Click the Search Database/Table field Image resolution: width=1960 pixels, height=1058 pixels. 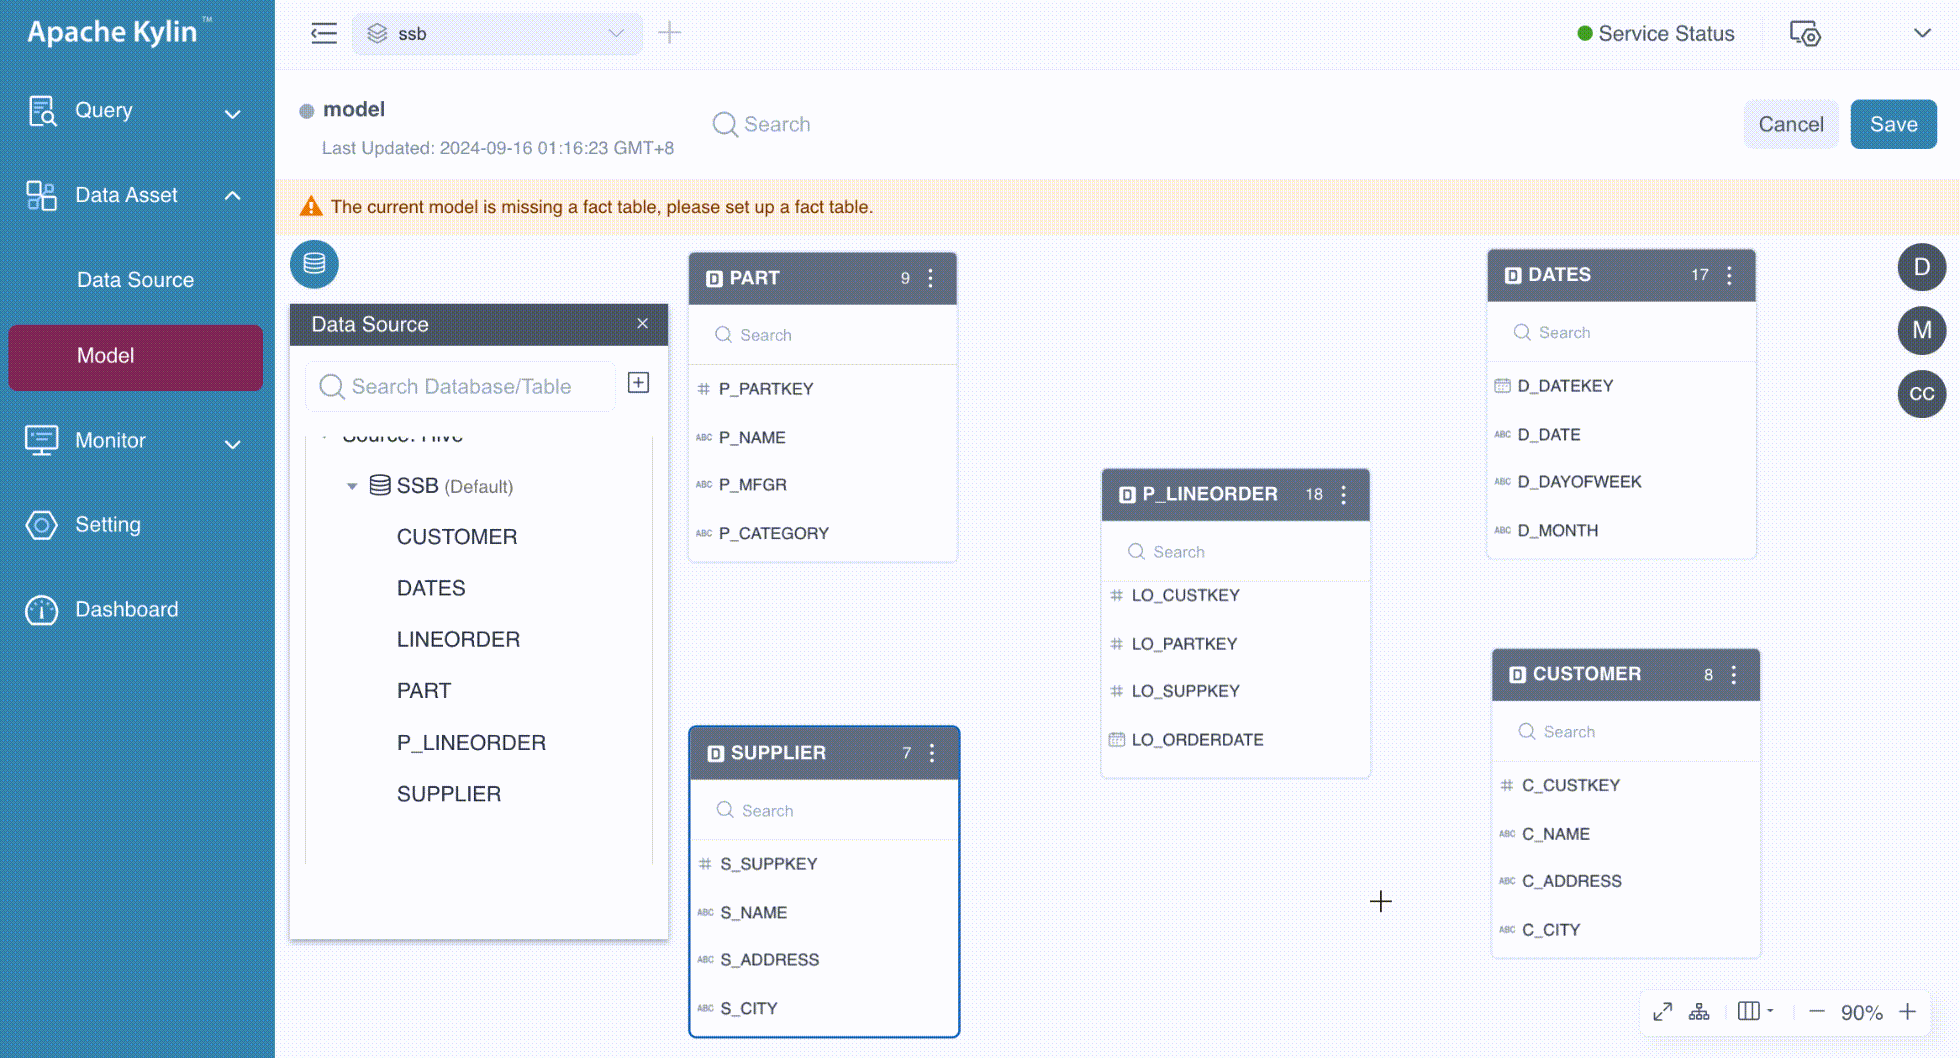pos(461,387)
